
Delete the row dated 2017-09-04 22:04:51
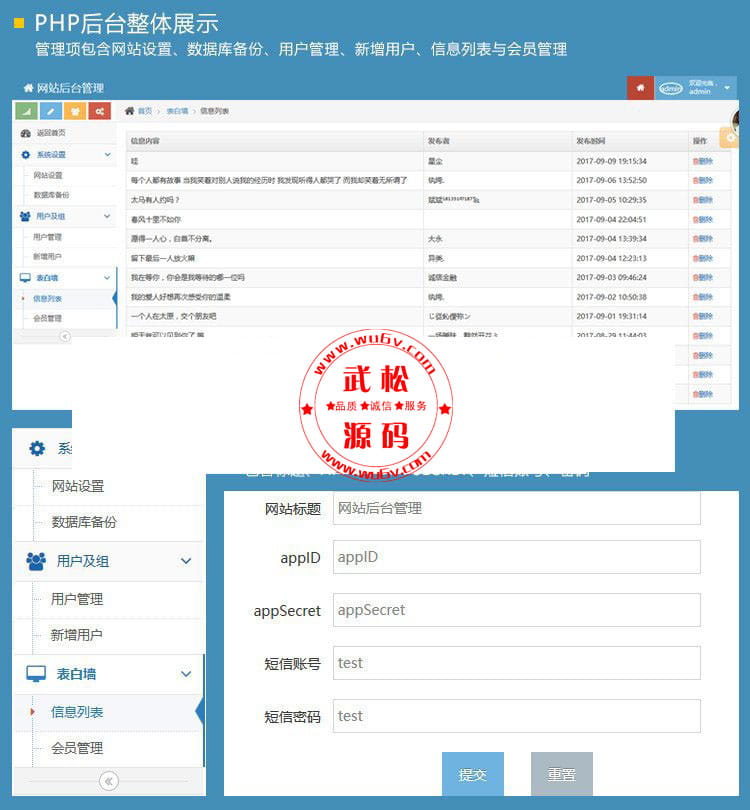pos(702,220)
